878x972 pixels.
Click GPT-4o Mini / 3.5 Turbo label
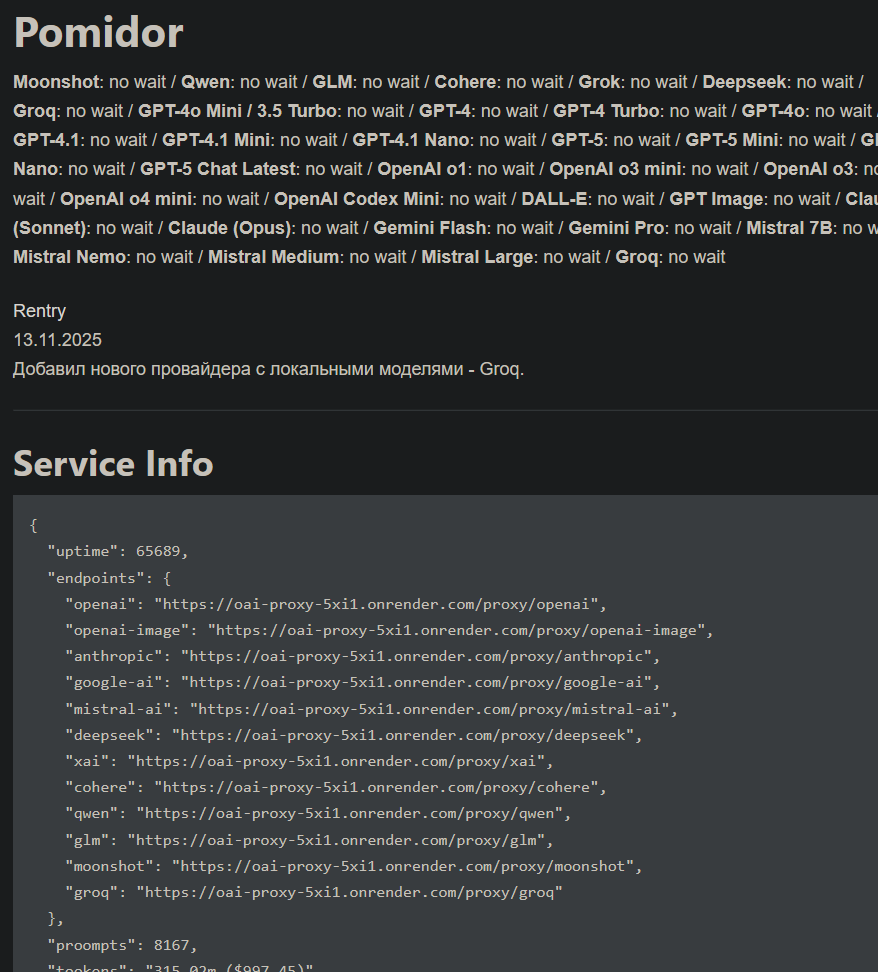point(237,111)
